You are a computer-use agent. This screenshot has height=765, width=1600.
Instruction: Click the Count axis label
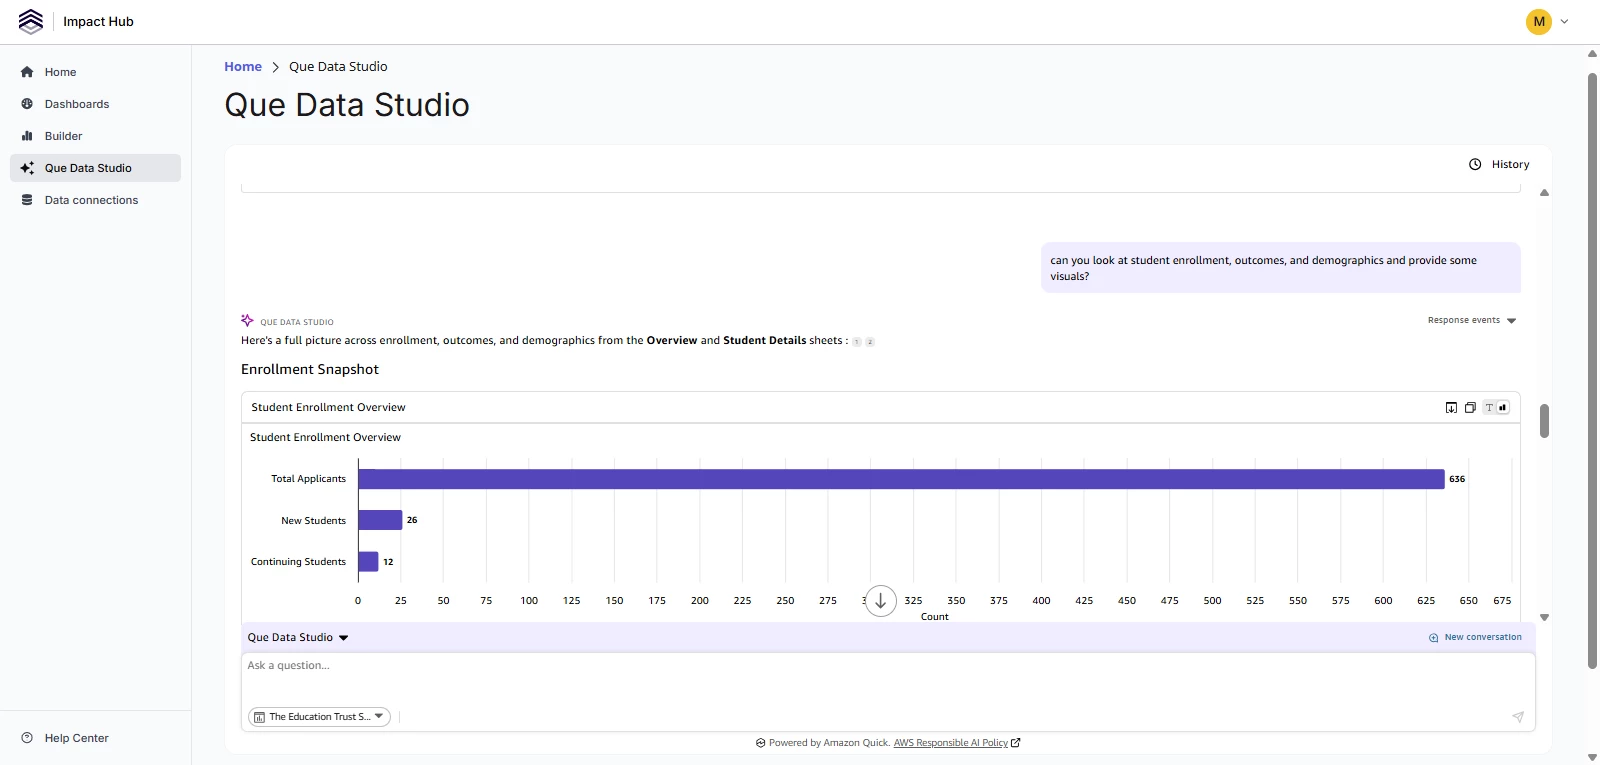point(935,617)
